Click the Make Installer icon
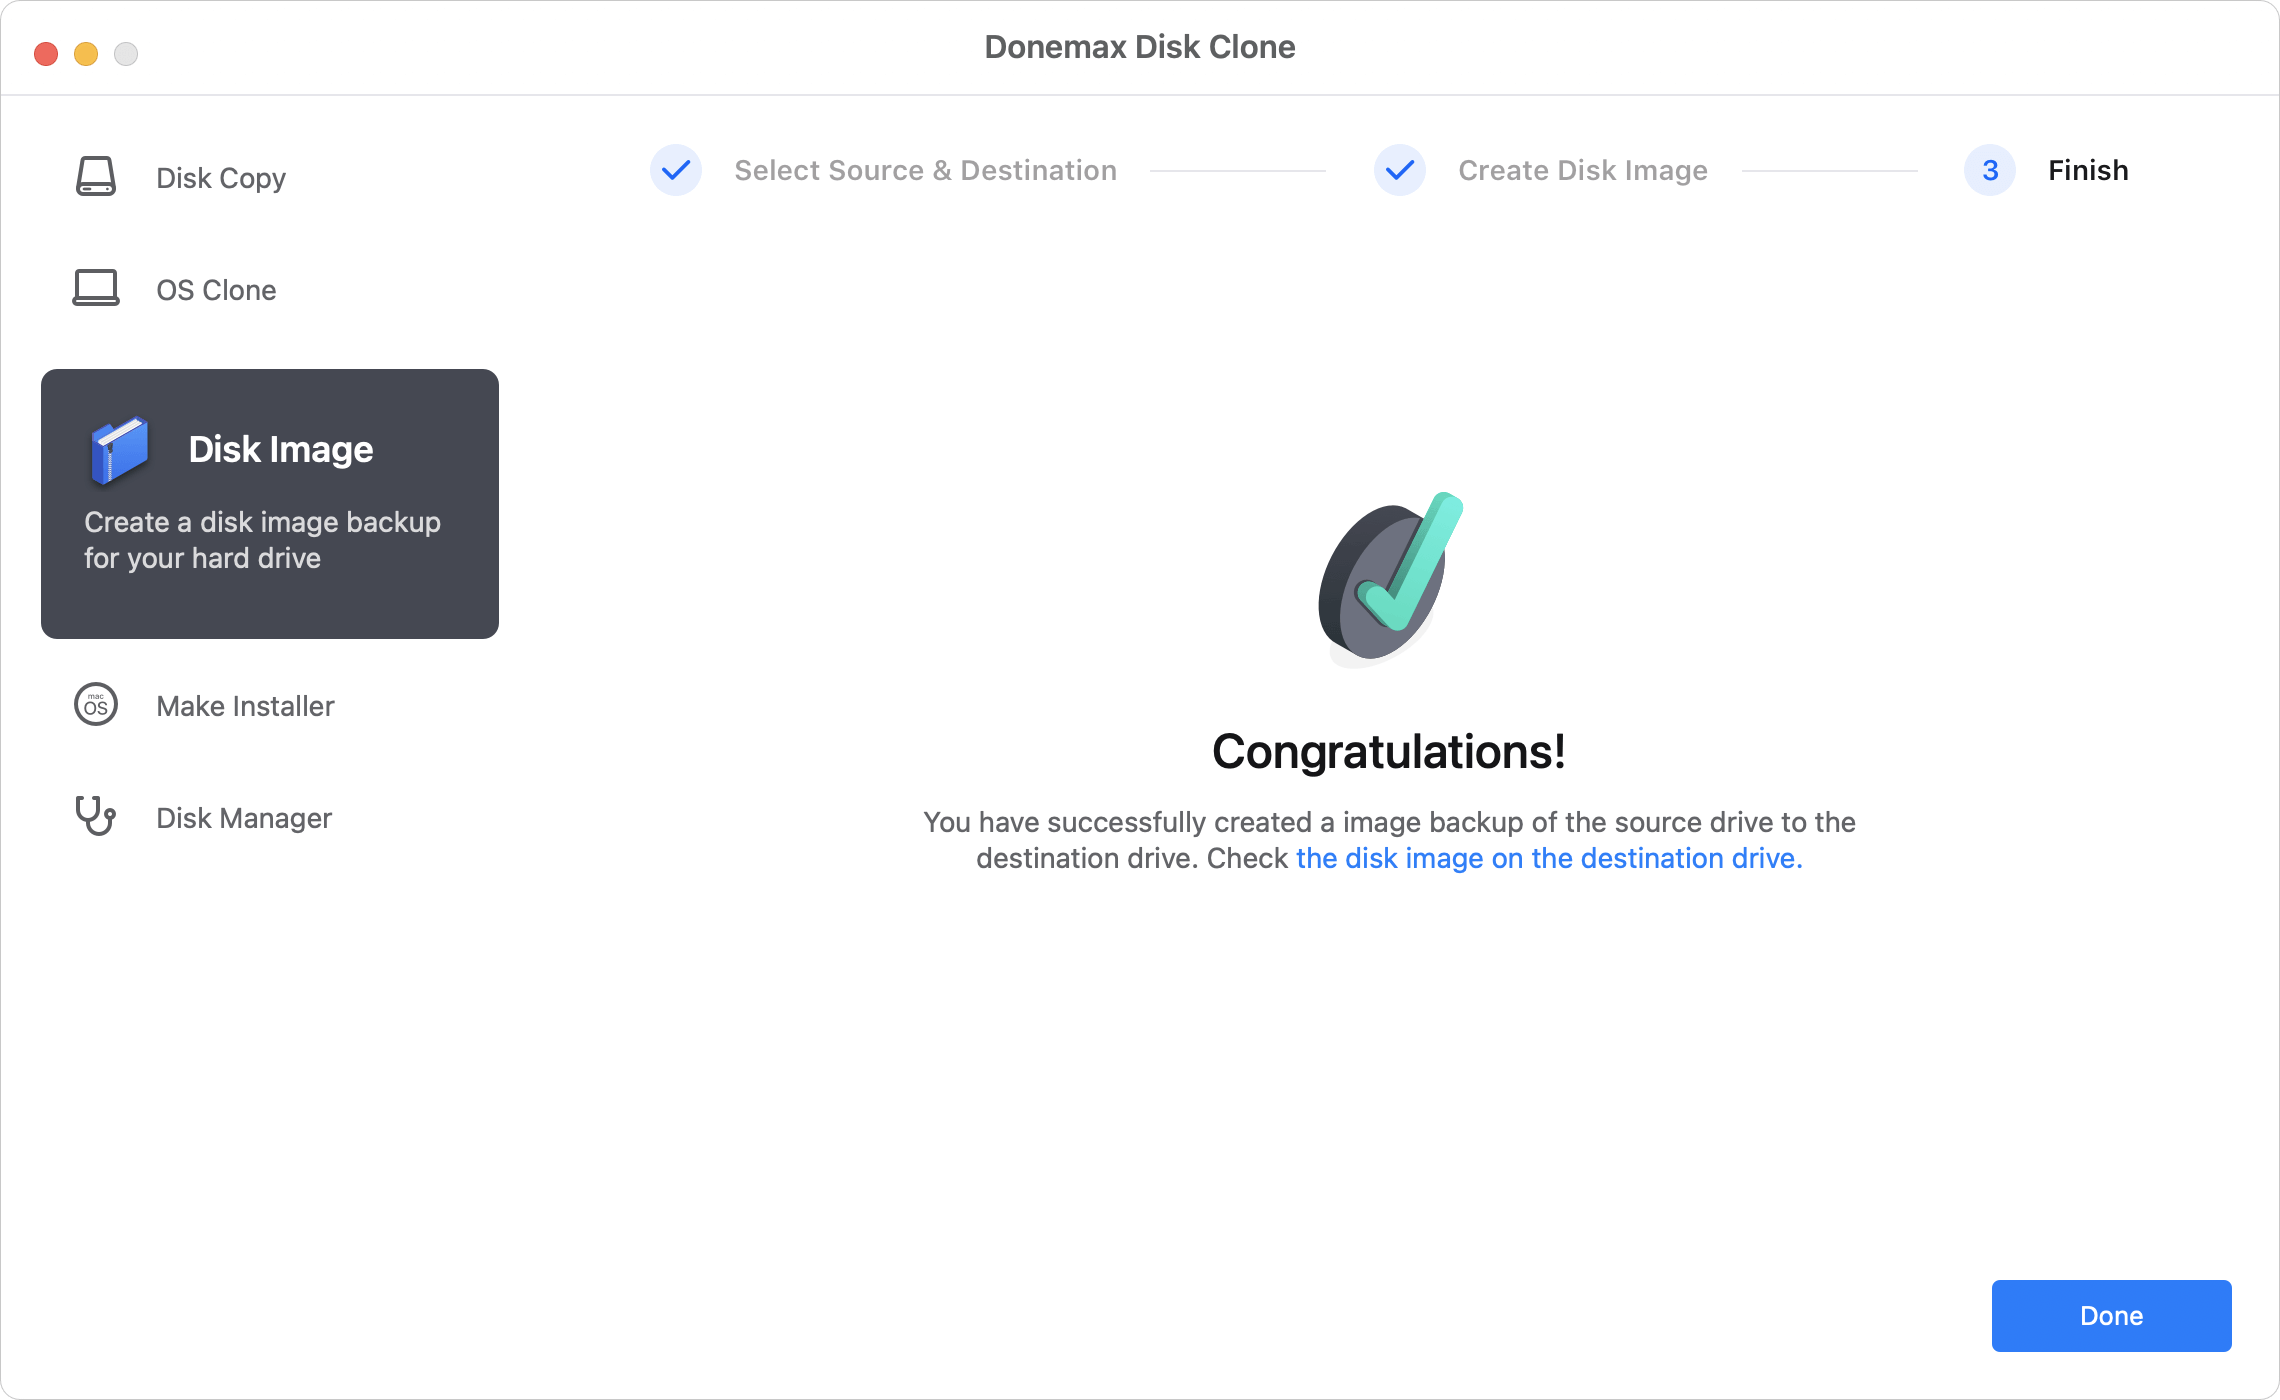This screenshot has height=1400, width=2280. (96, 705)
